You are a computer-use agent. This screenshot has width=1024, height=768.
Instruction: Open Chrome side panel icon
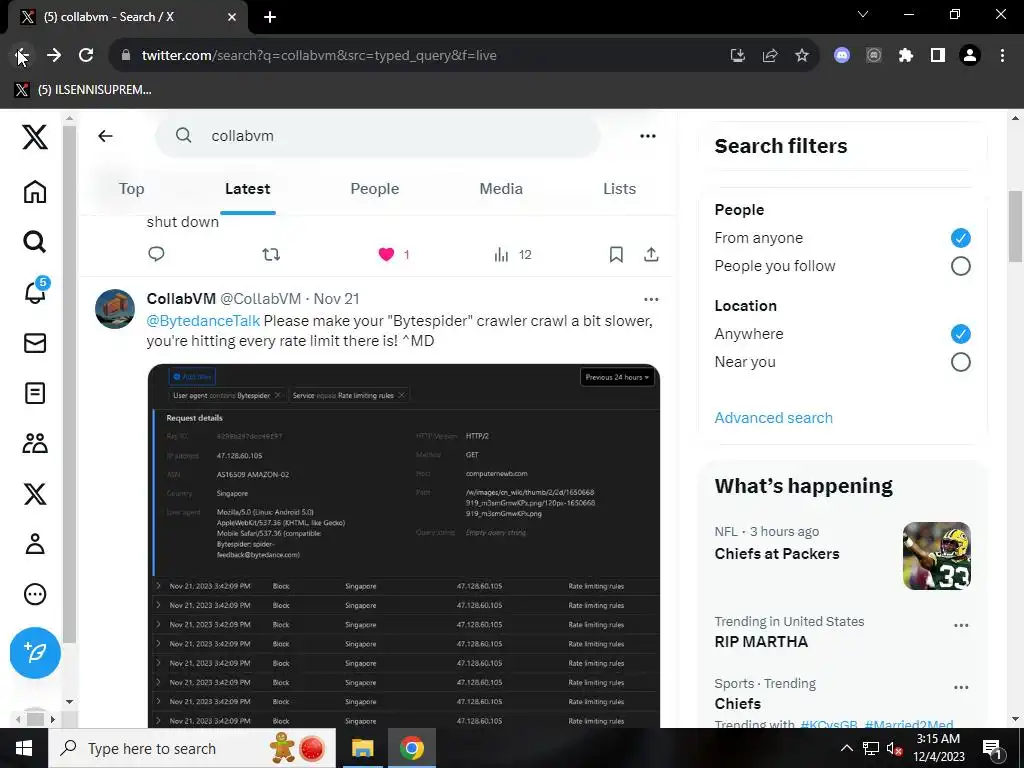click(938, 56)
